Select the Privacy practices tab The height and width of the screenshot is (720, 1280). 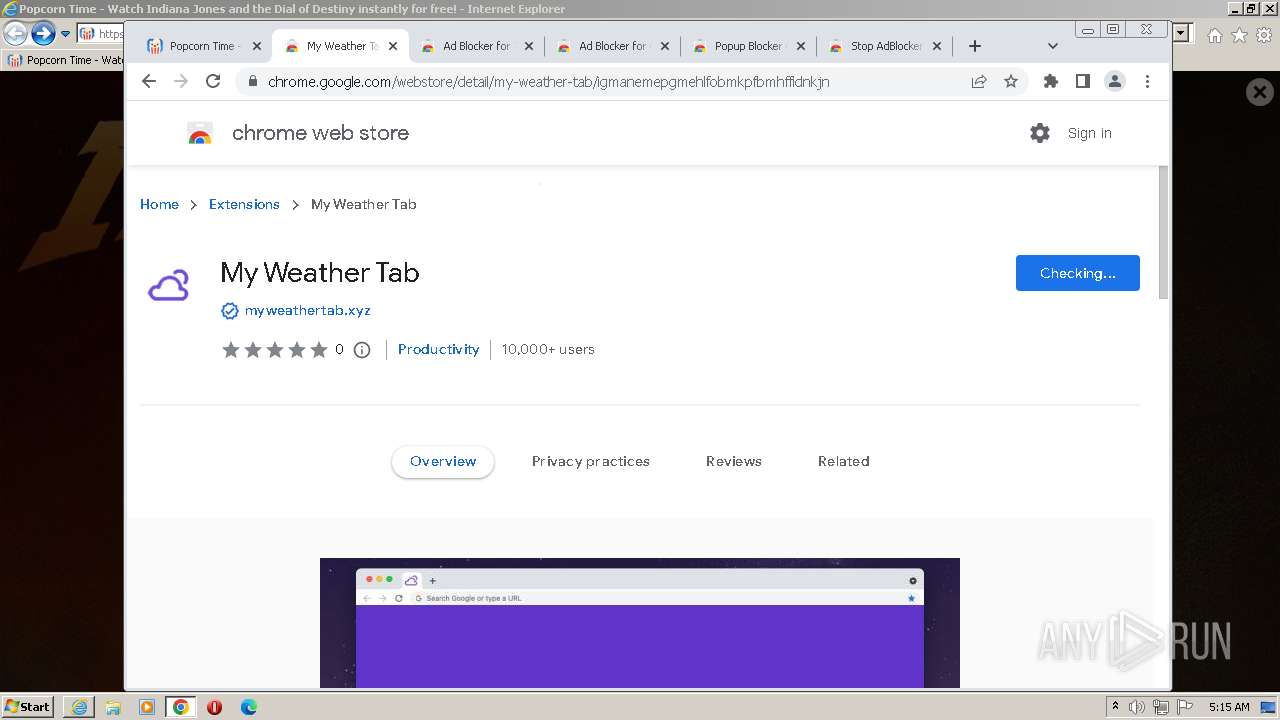591,461
